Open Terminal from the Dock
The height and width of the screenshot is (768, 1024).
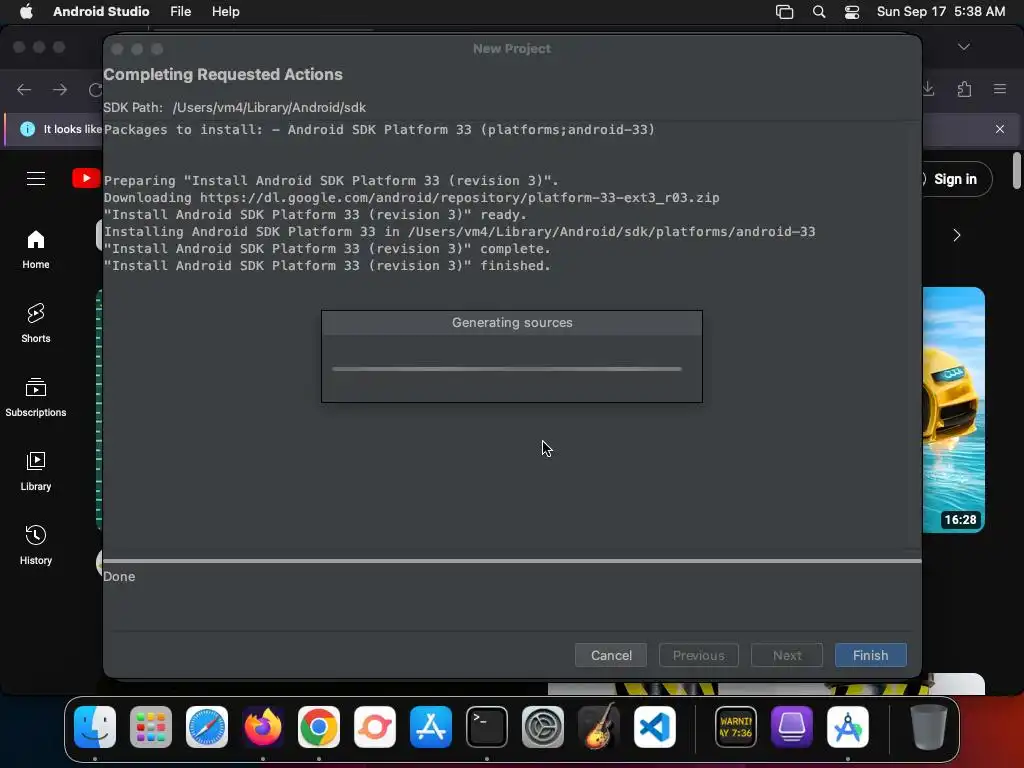[487, 727]
